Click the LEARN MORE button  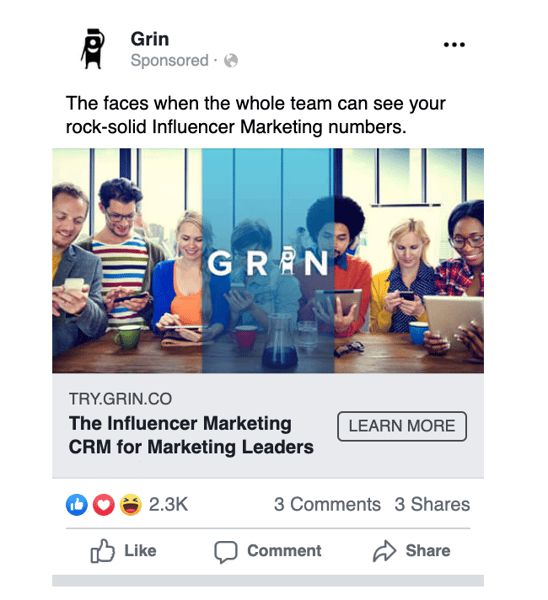(402, 426)
